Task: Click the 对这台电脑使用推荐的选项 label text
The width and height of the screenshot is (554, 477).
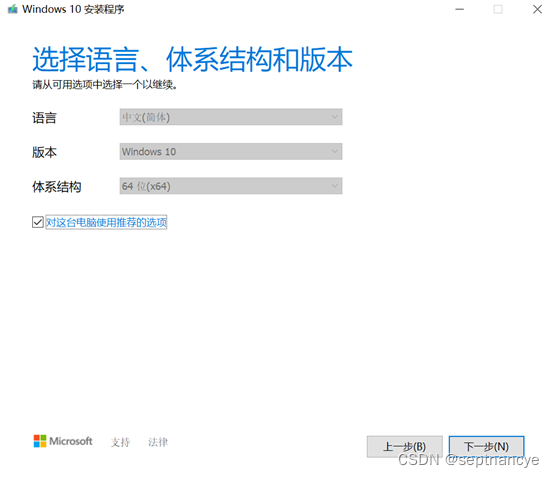Action: pos(106,222)
